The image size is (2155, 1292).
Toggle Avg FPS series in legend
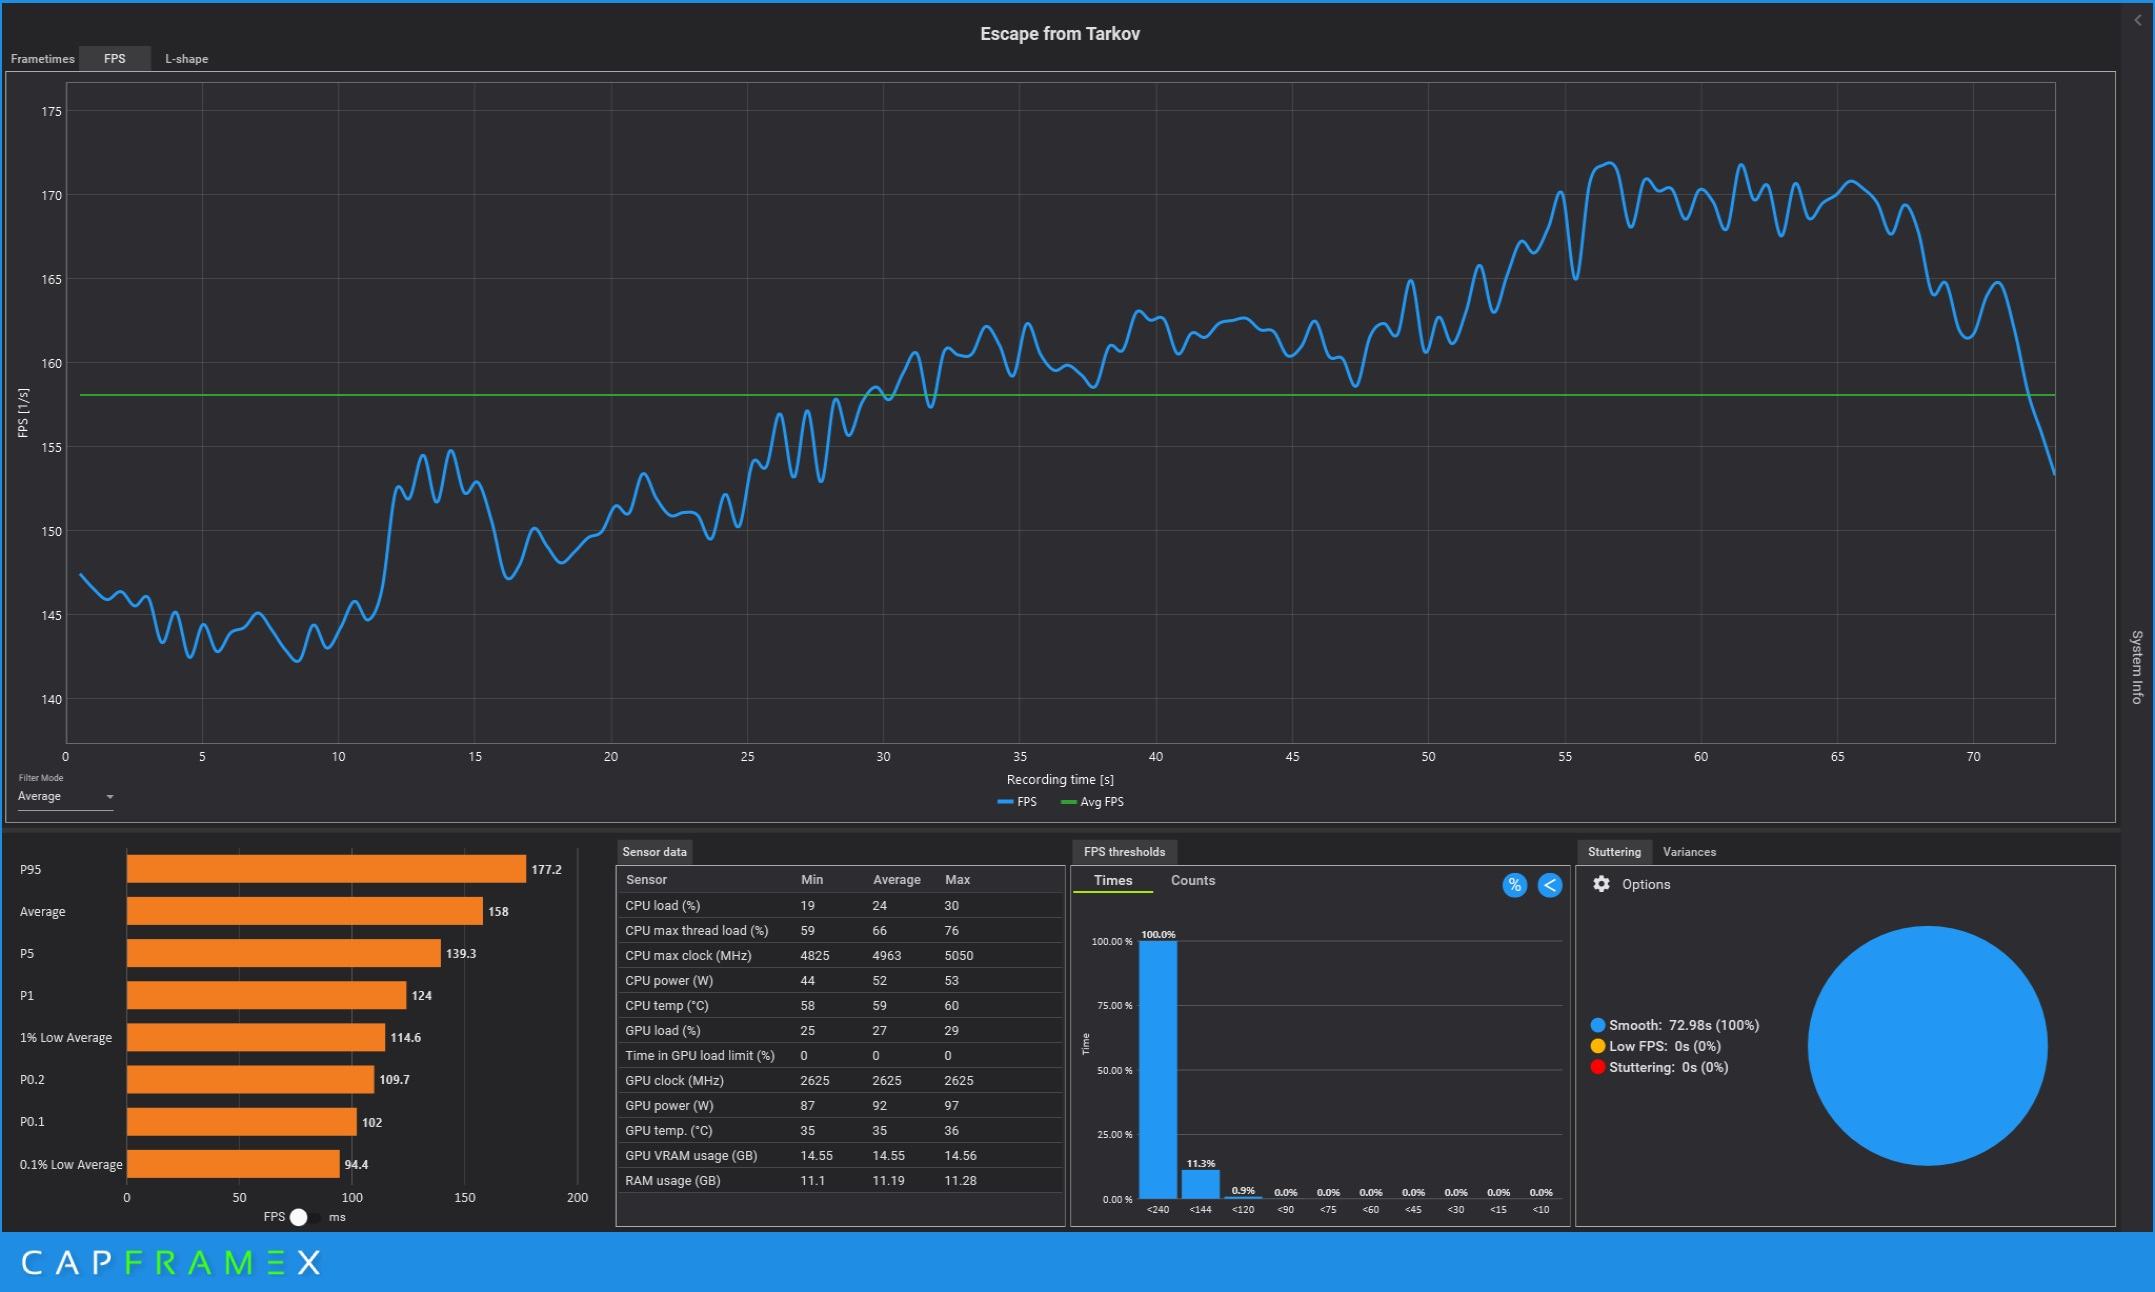(x=1092, y=802)
